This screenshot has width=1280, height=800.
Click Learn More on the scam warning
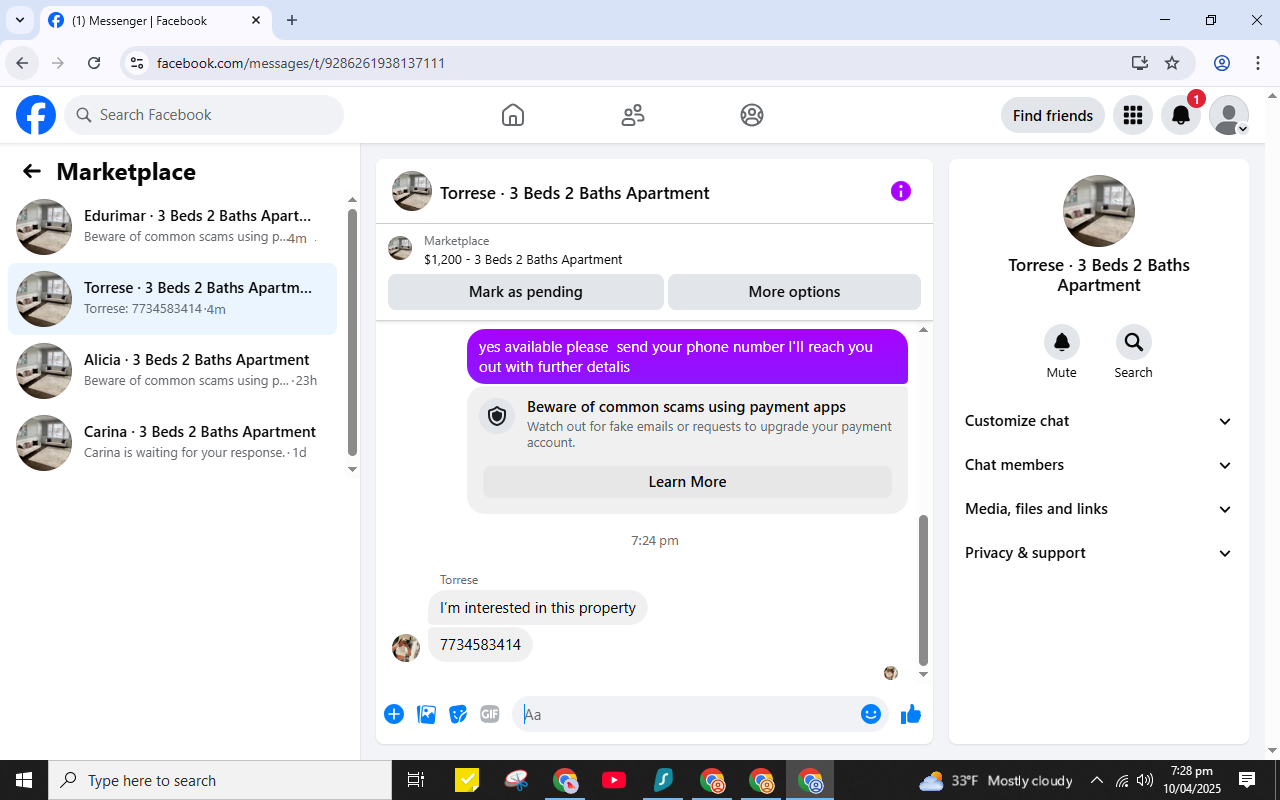point(687,481)
